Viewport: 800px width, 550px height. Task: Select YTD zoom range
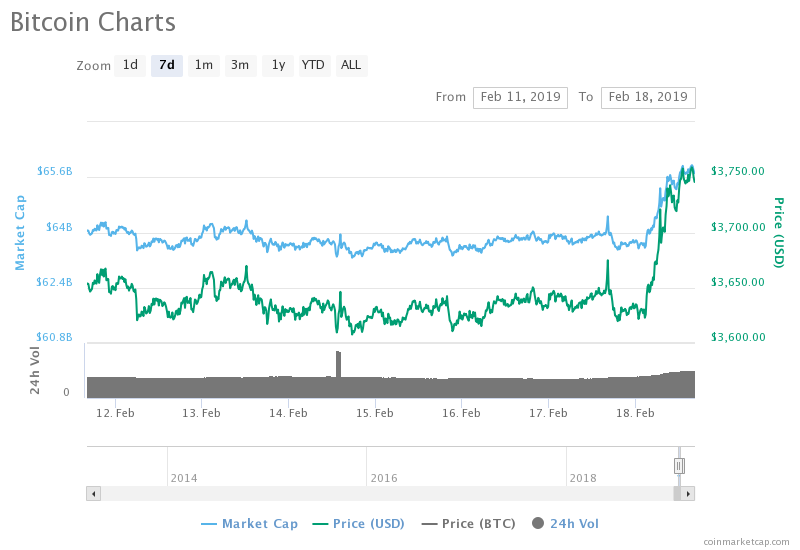pos(314,66)
